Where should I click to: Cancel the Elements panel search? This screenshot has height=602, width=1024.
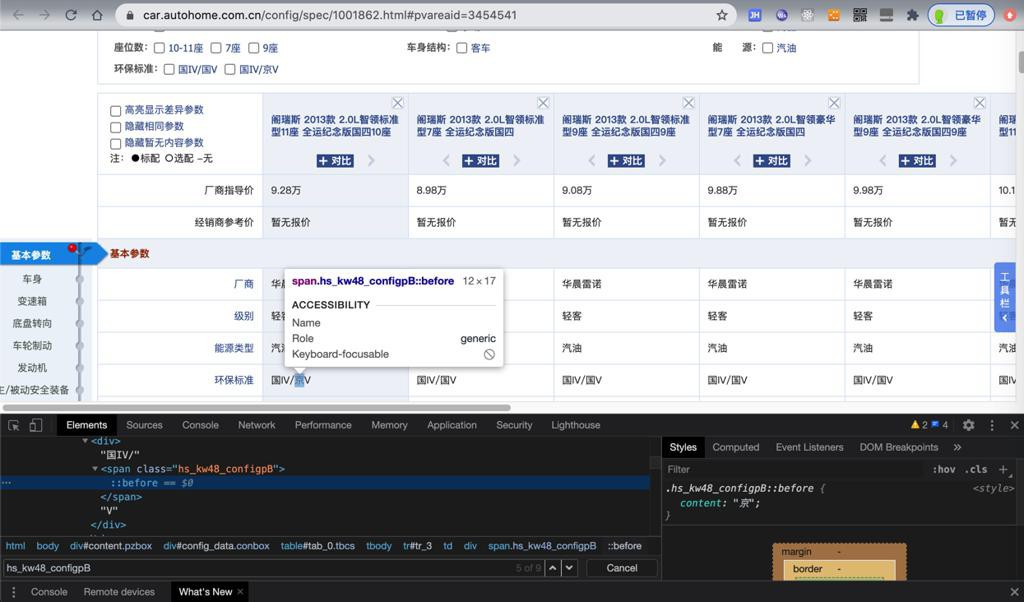coord(622,568)
